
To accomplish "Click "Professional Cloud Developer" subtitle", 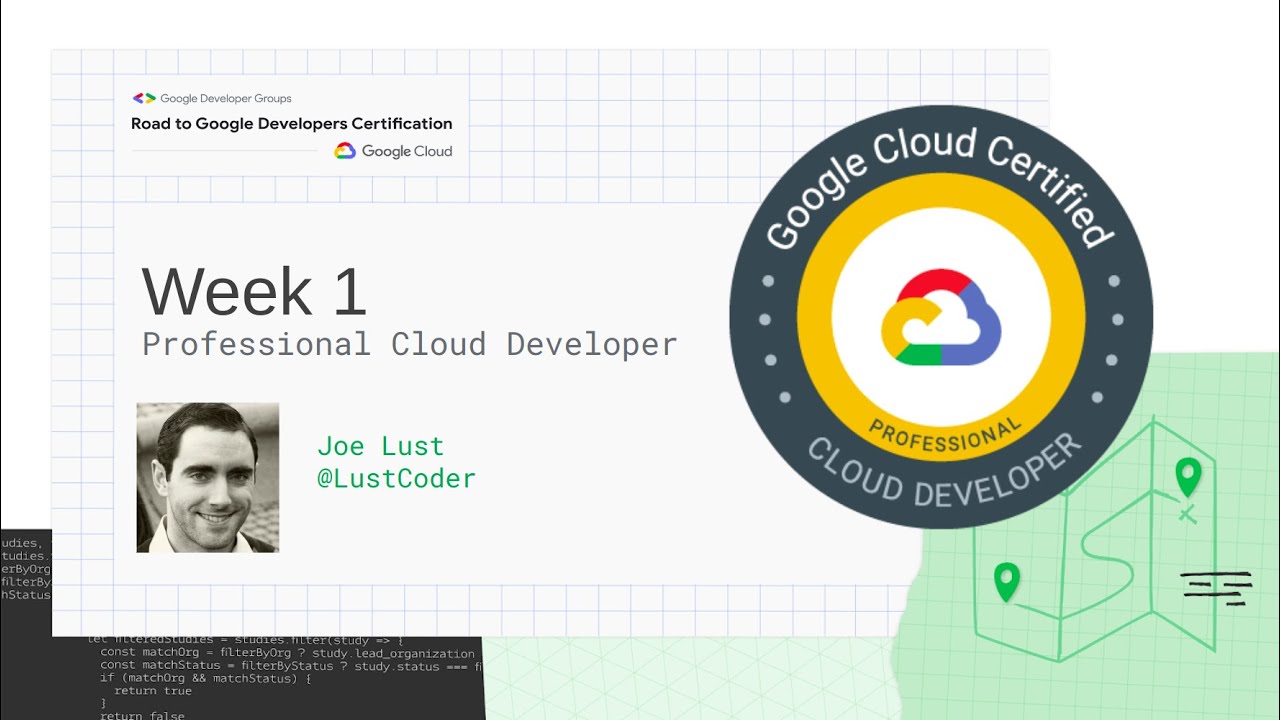I will click(410, 344).
